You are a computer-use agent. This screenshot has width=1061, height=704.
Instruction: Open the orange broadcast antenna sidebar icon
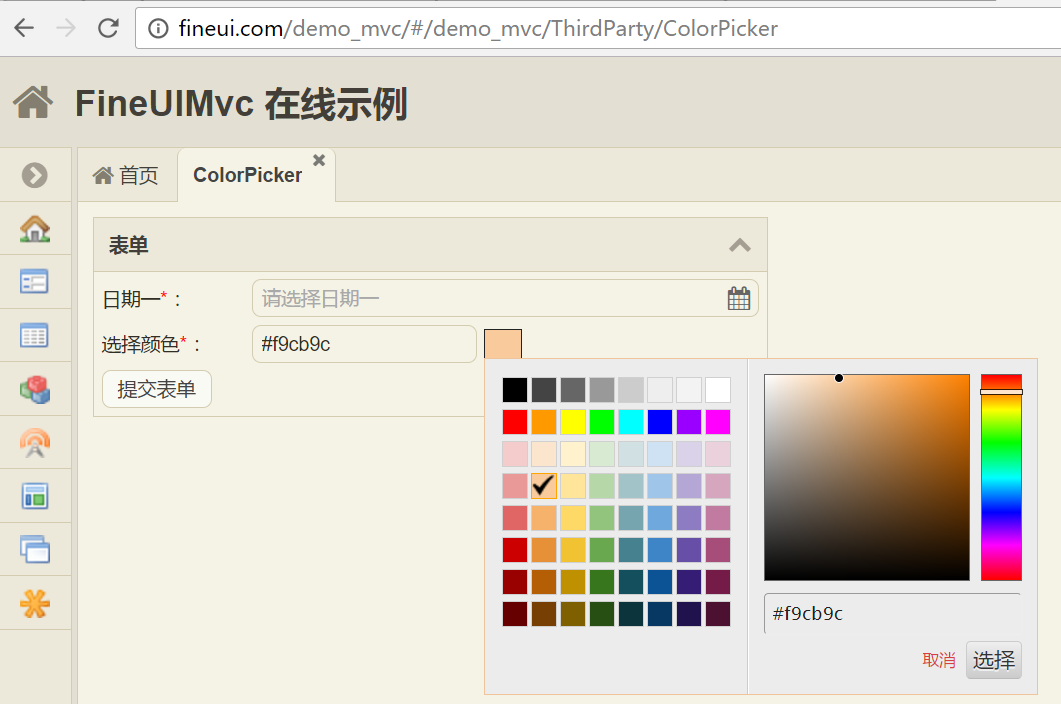click(35, 443)
